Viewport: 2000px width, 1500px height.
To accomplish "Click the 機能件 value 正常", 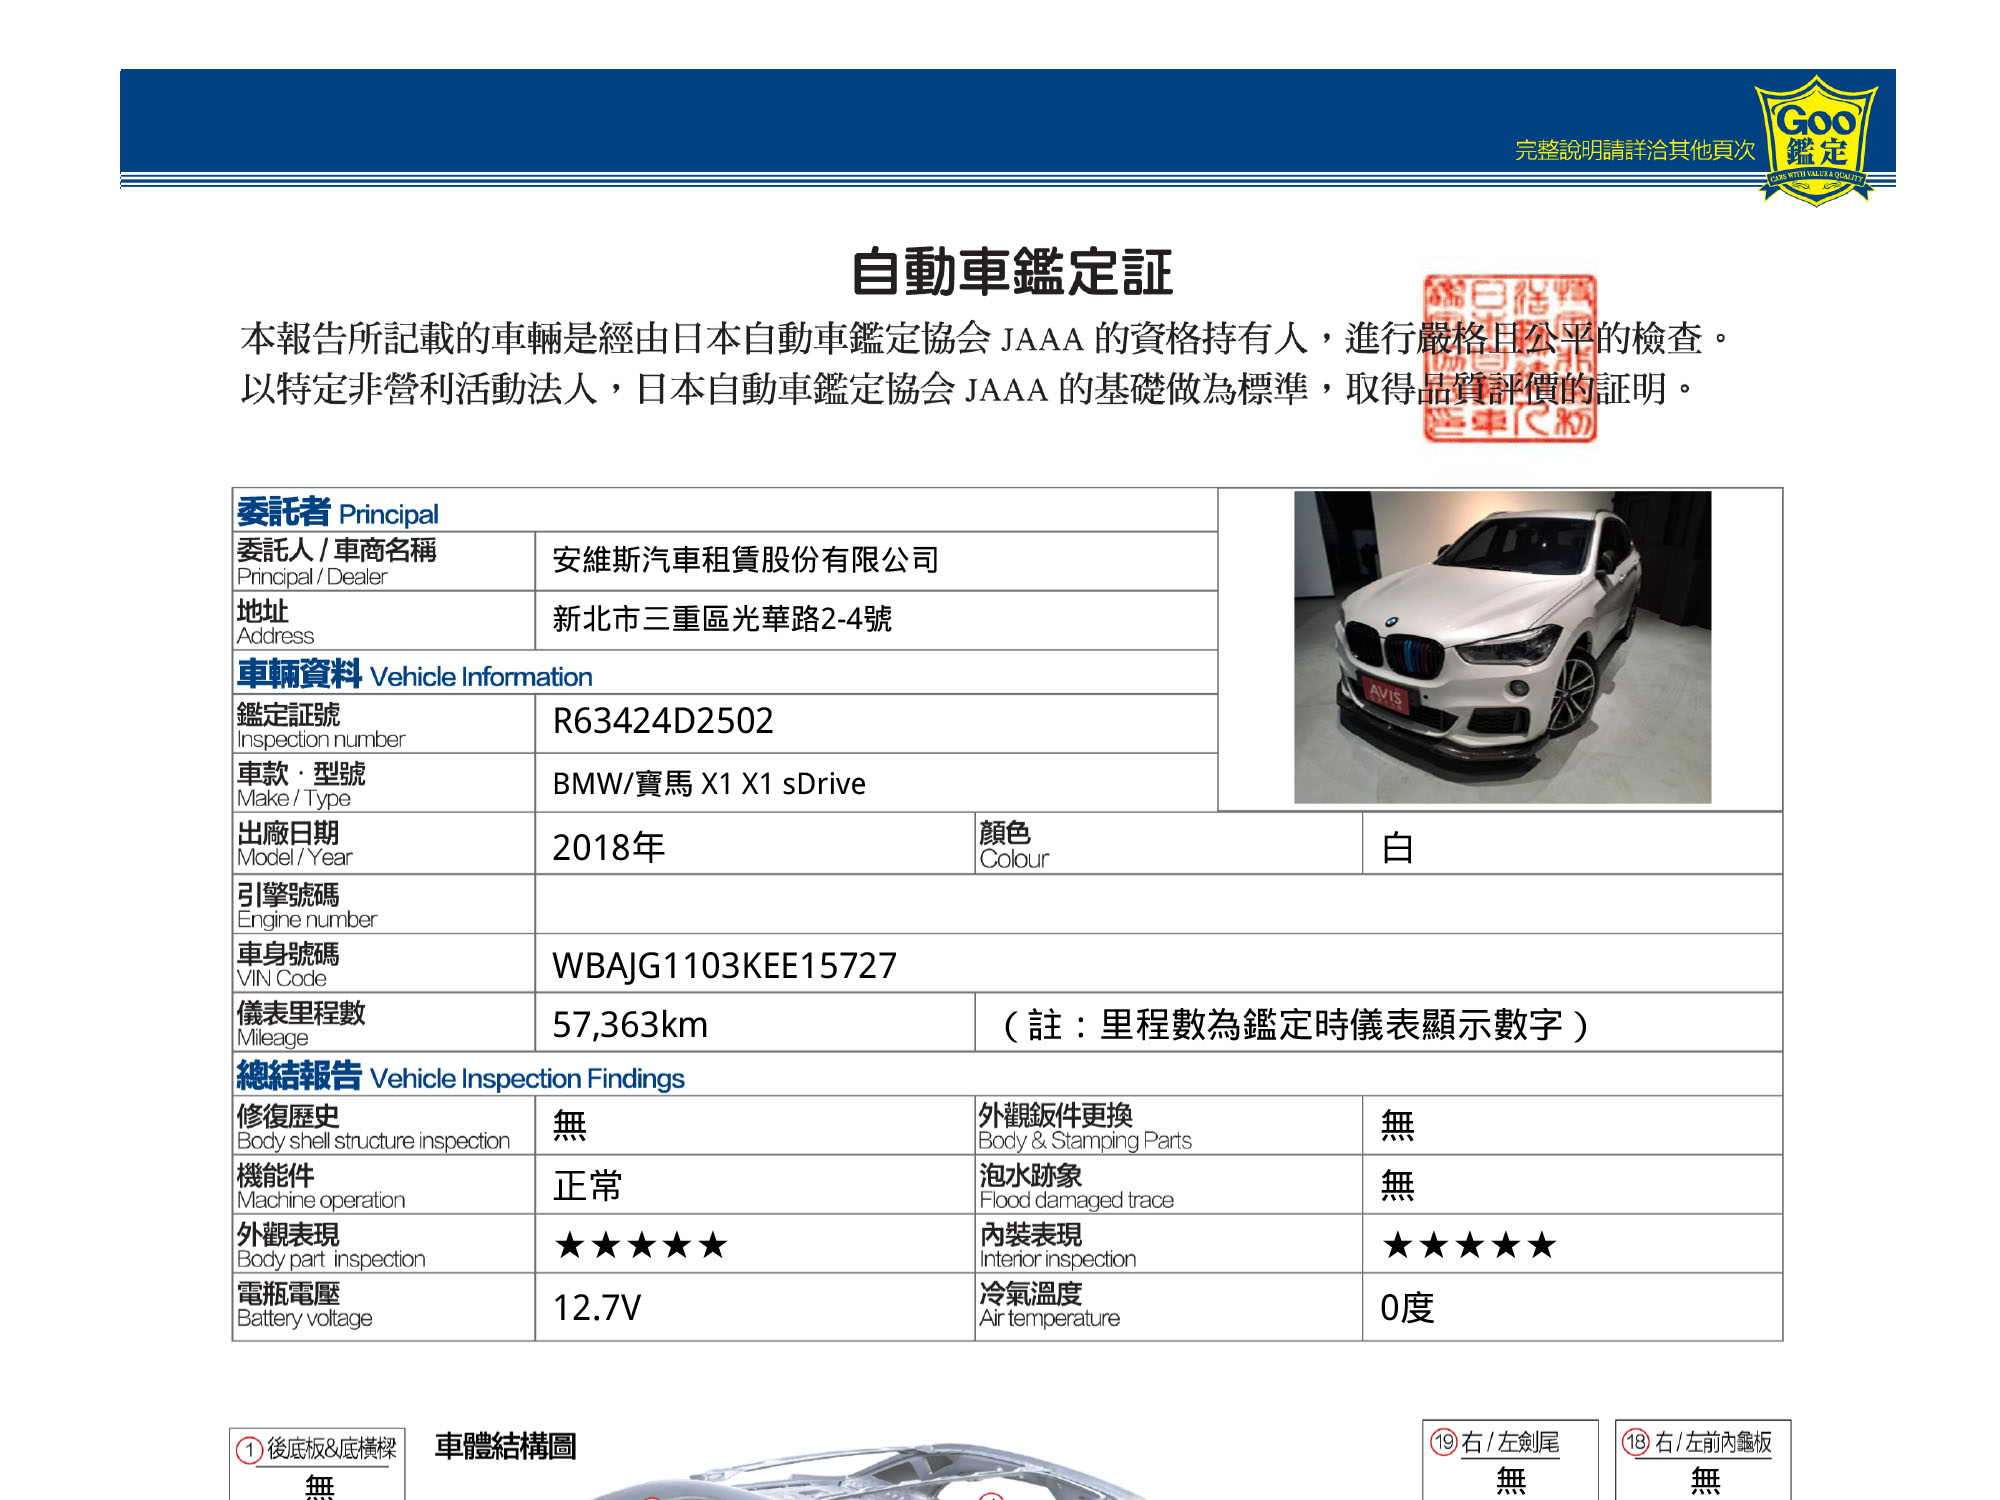I will tap(587, 1185).
